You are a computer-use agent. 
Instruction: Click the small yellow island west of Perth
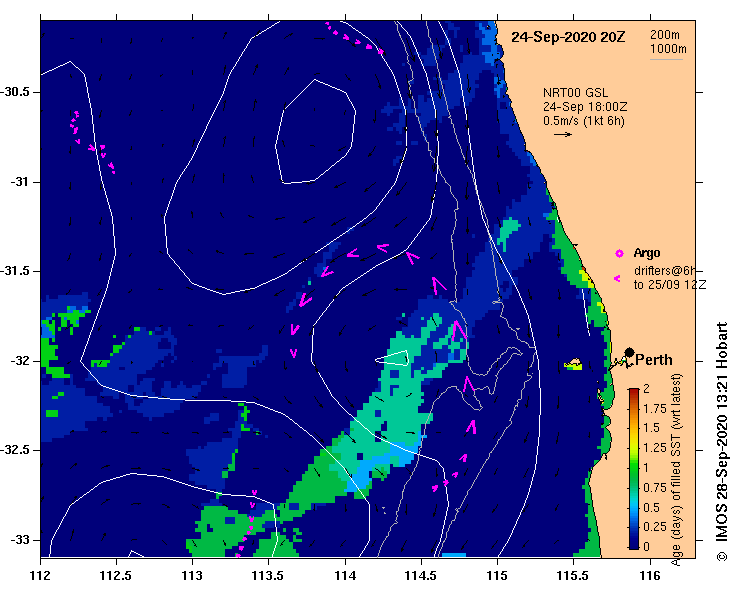[574, 364]
